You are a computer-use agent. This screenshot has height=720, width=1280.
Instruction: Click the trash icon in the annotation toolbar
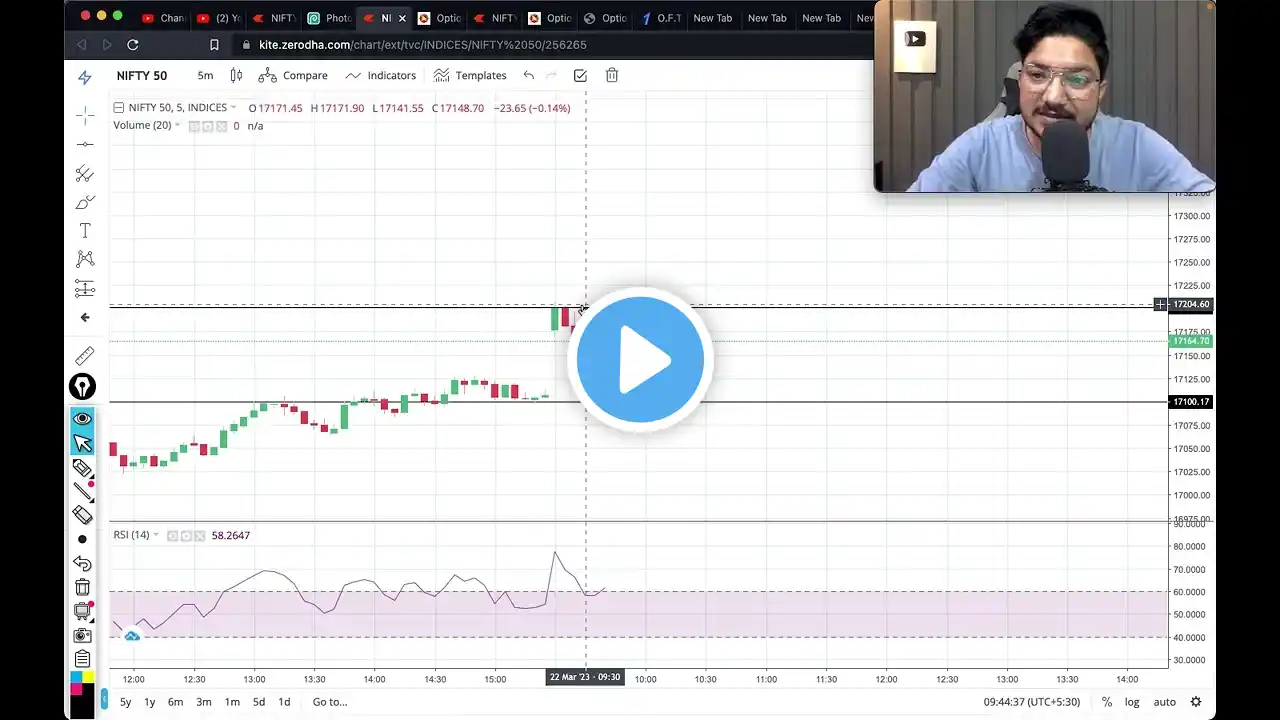82,587
